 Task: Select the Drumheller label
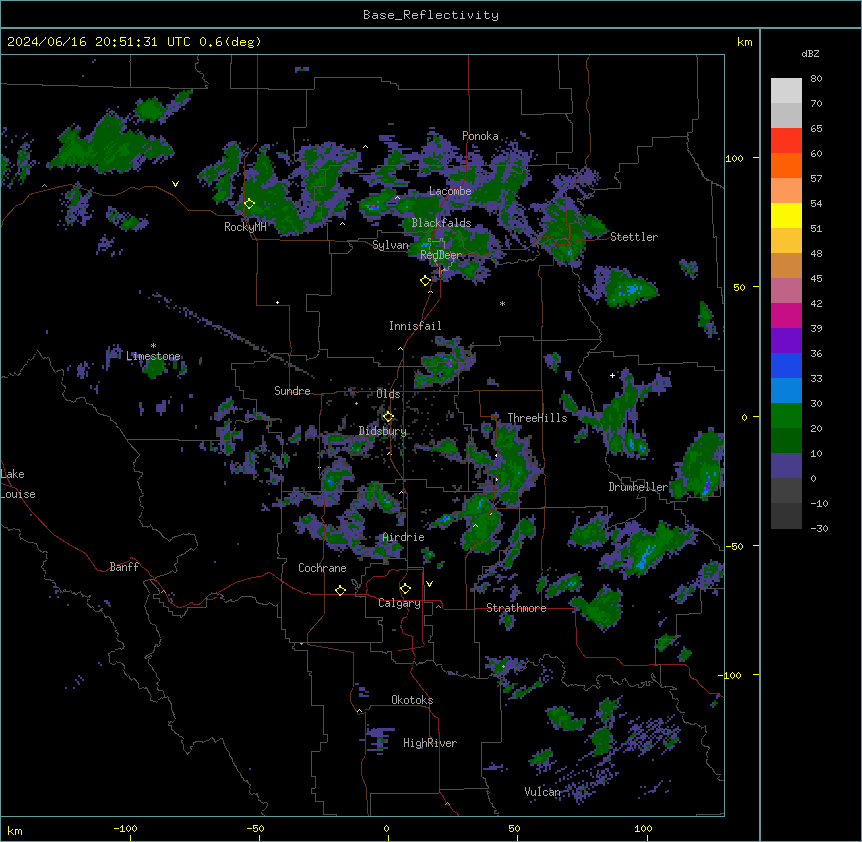click(x=638, y=487)
